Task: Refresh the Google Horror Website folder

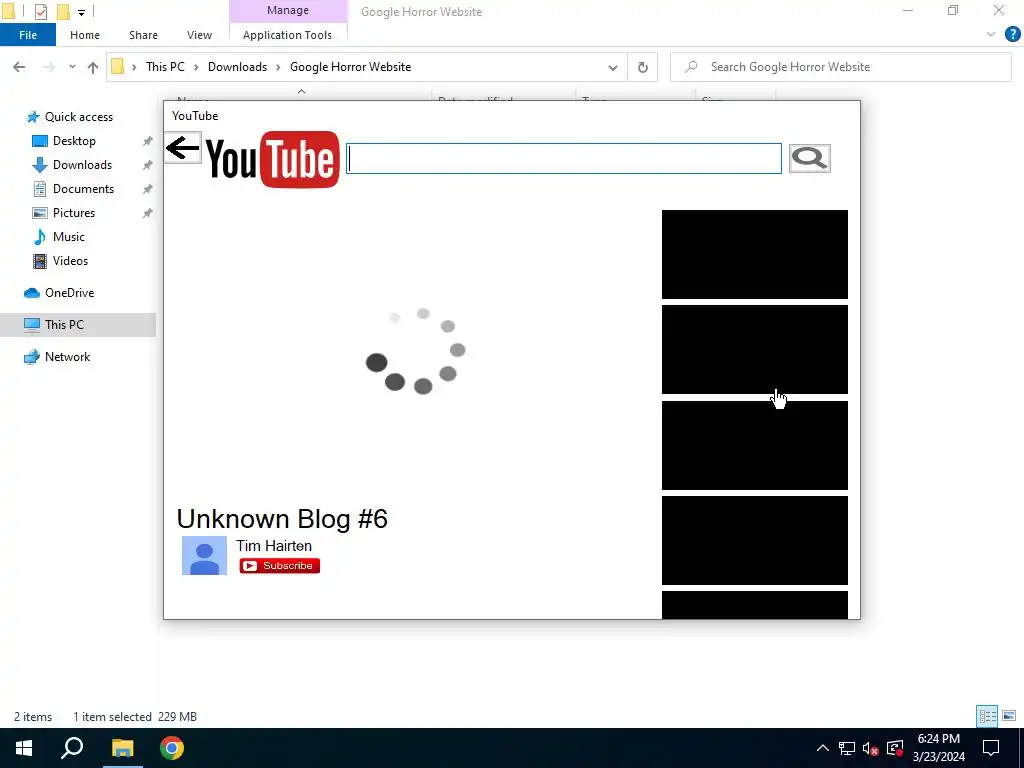Action: point(643,67)
